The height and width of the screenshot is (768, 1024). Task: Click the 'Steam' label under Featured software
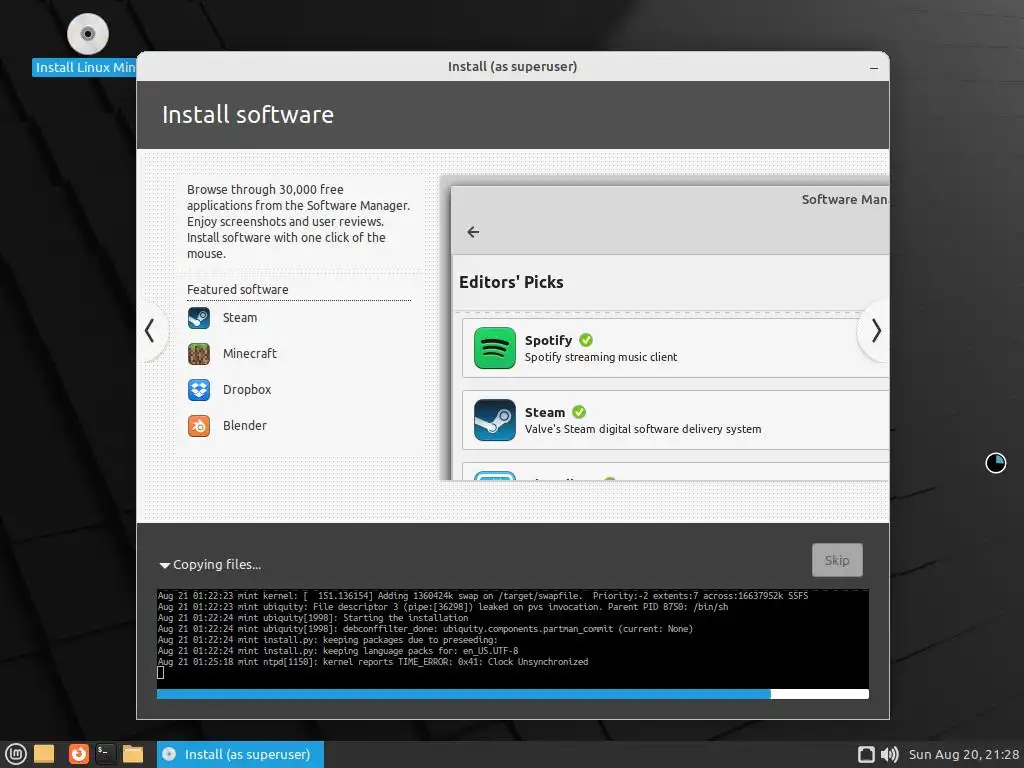tap(240, 318)
